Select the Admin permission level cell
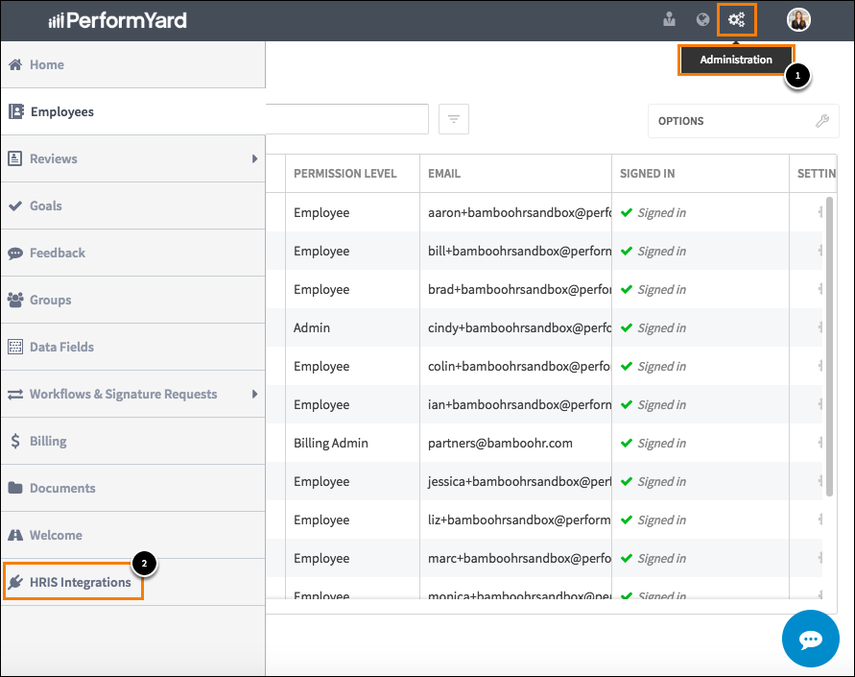 coord(352,328)
